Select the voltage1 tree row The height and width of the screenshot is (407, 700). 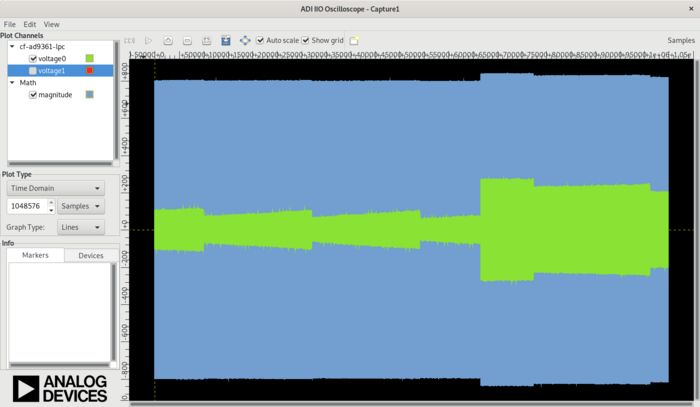tap(60, 71)
